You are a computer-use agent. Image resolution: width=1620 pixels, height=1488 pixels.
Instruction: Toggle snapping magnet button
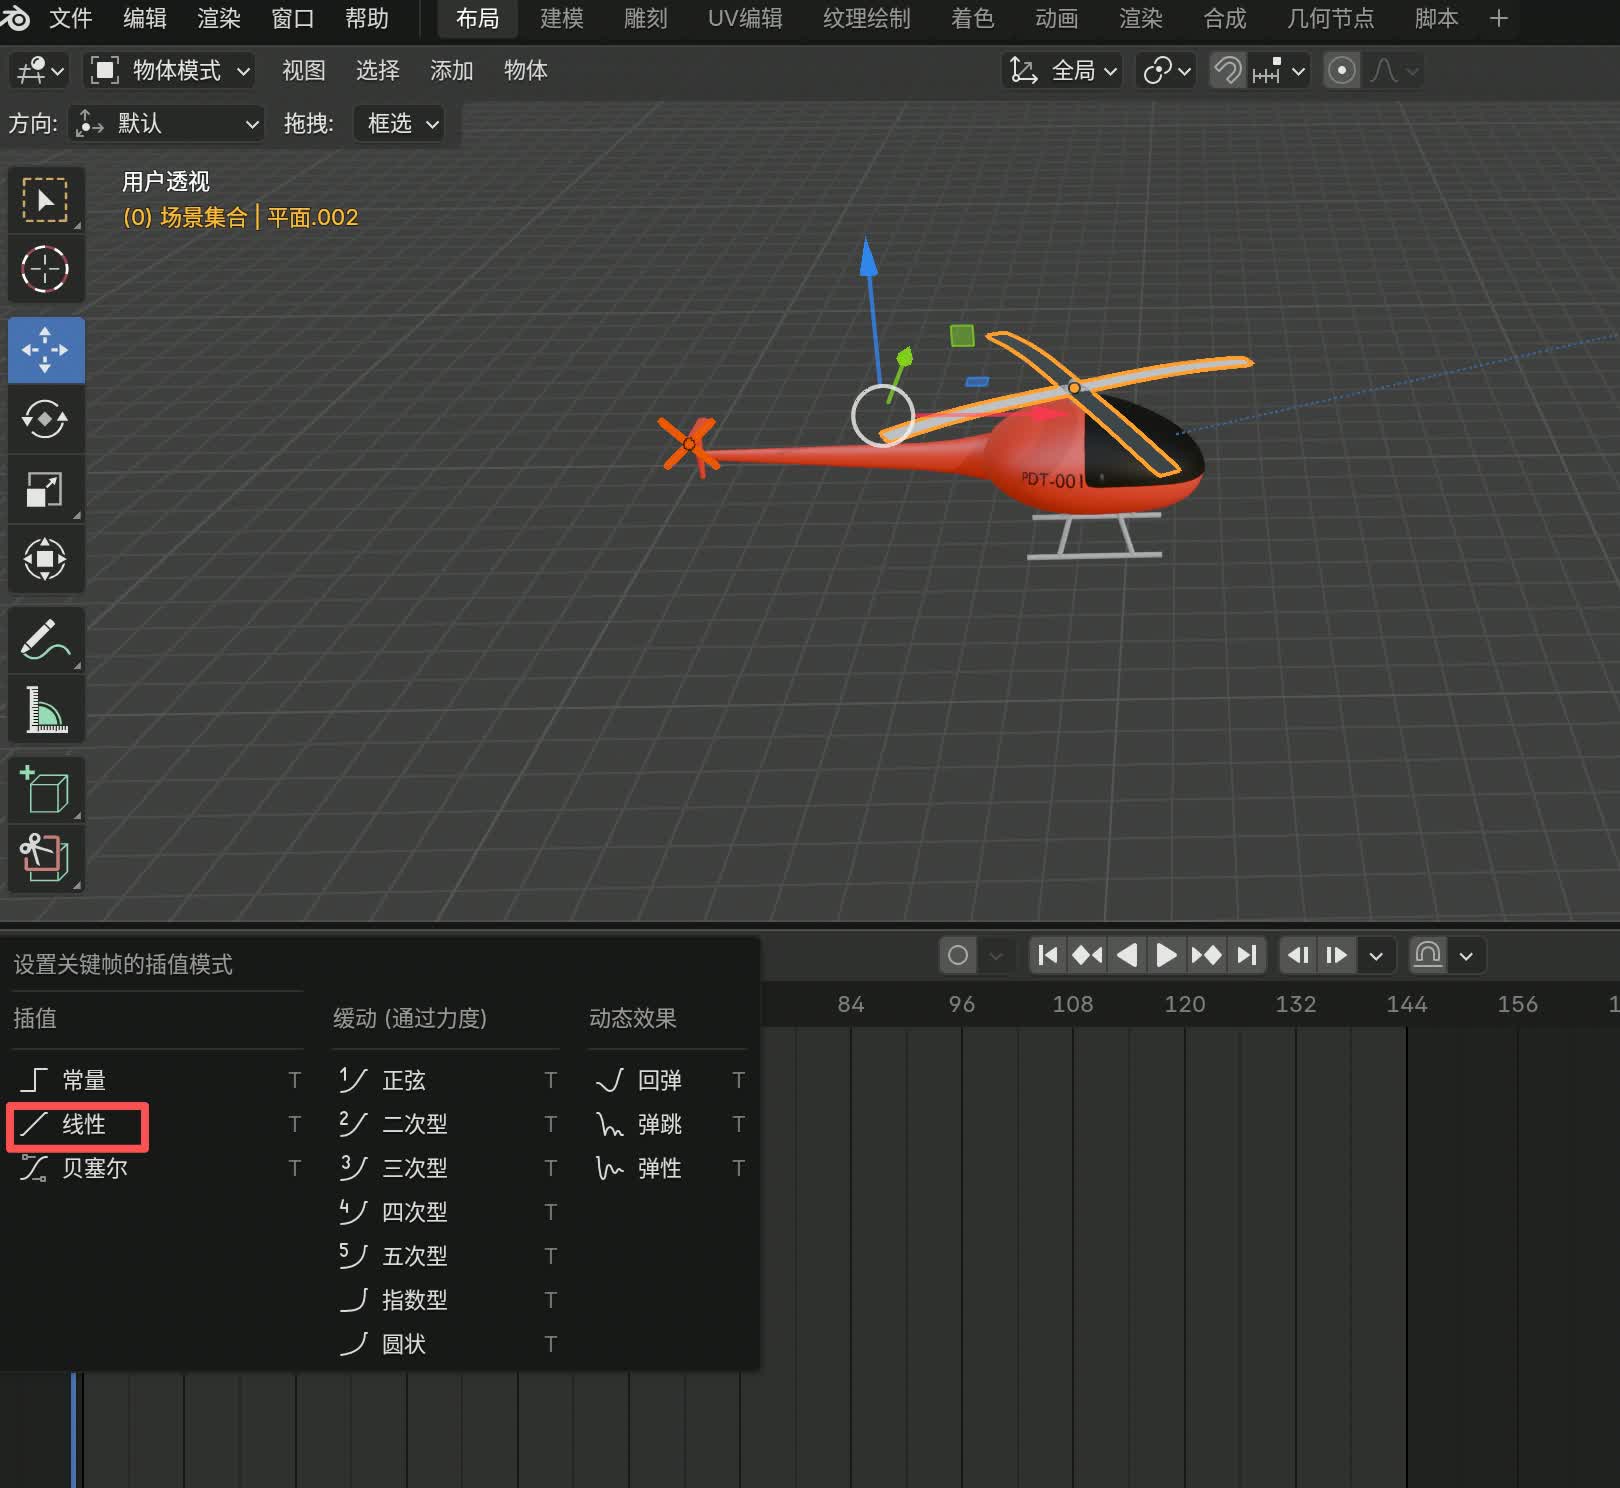1227,71
